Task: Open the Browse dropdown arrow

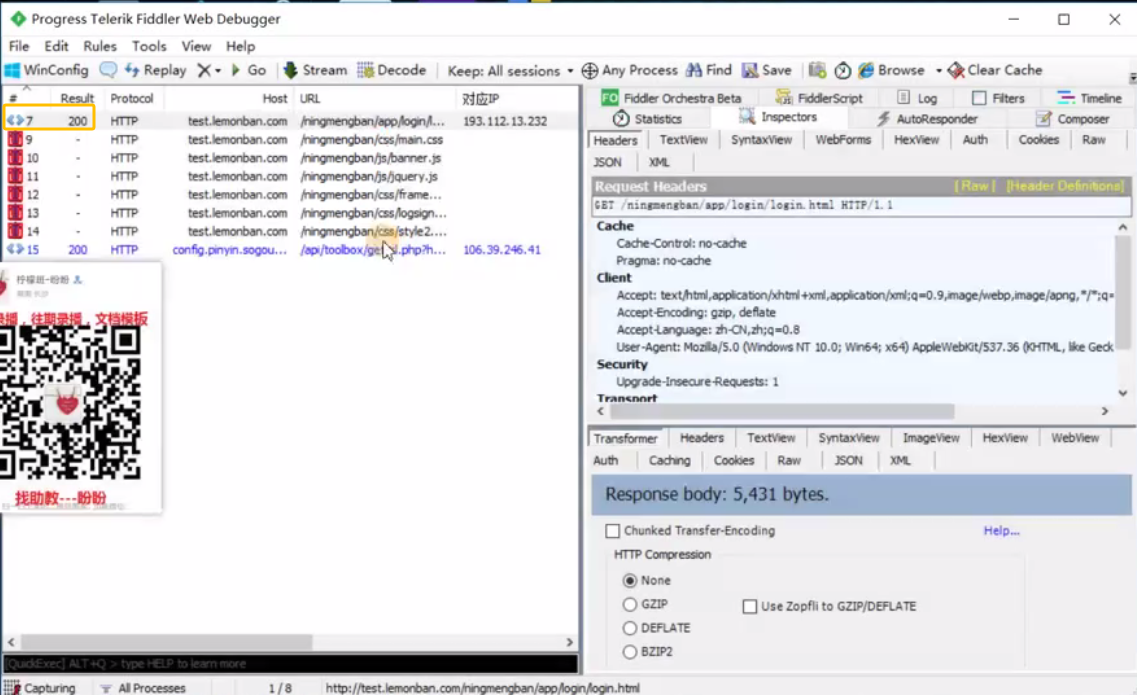Action: point(938,71)
